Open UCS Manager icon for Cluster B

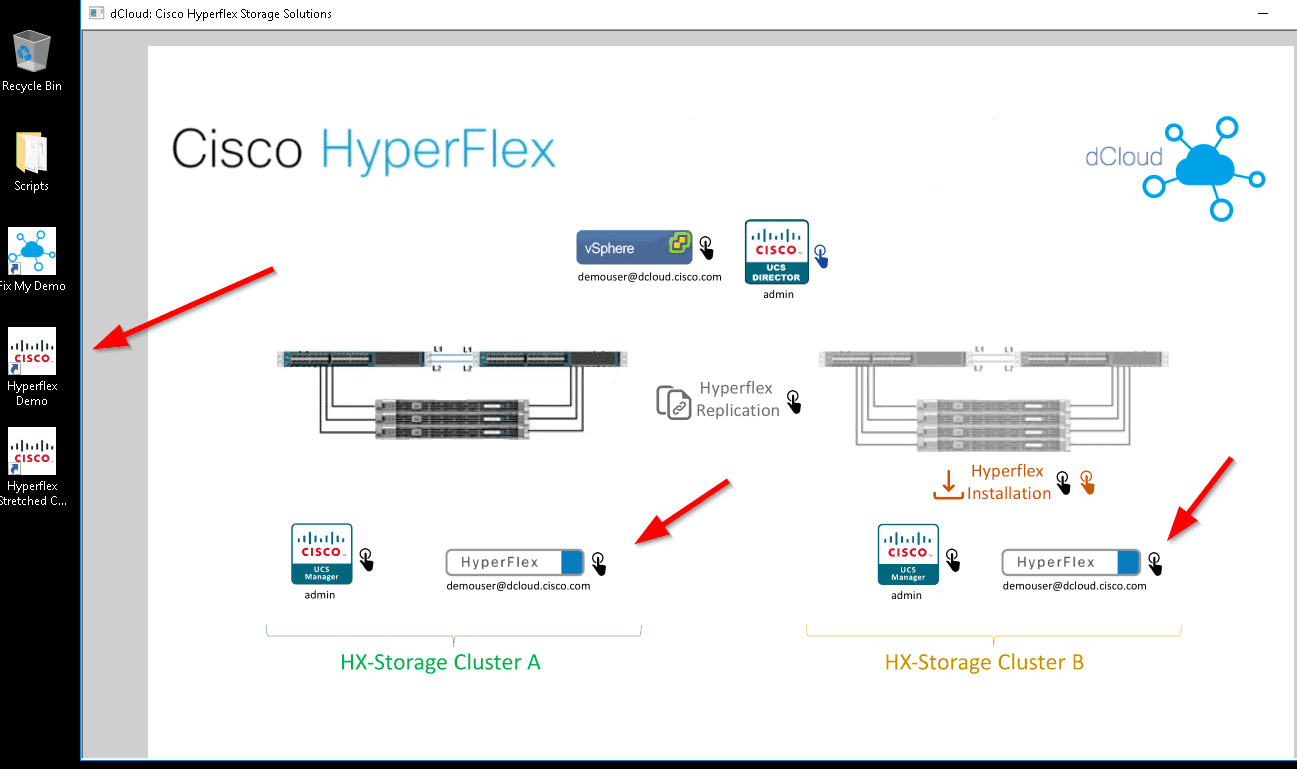coord(908,553)
